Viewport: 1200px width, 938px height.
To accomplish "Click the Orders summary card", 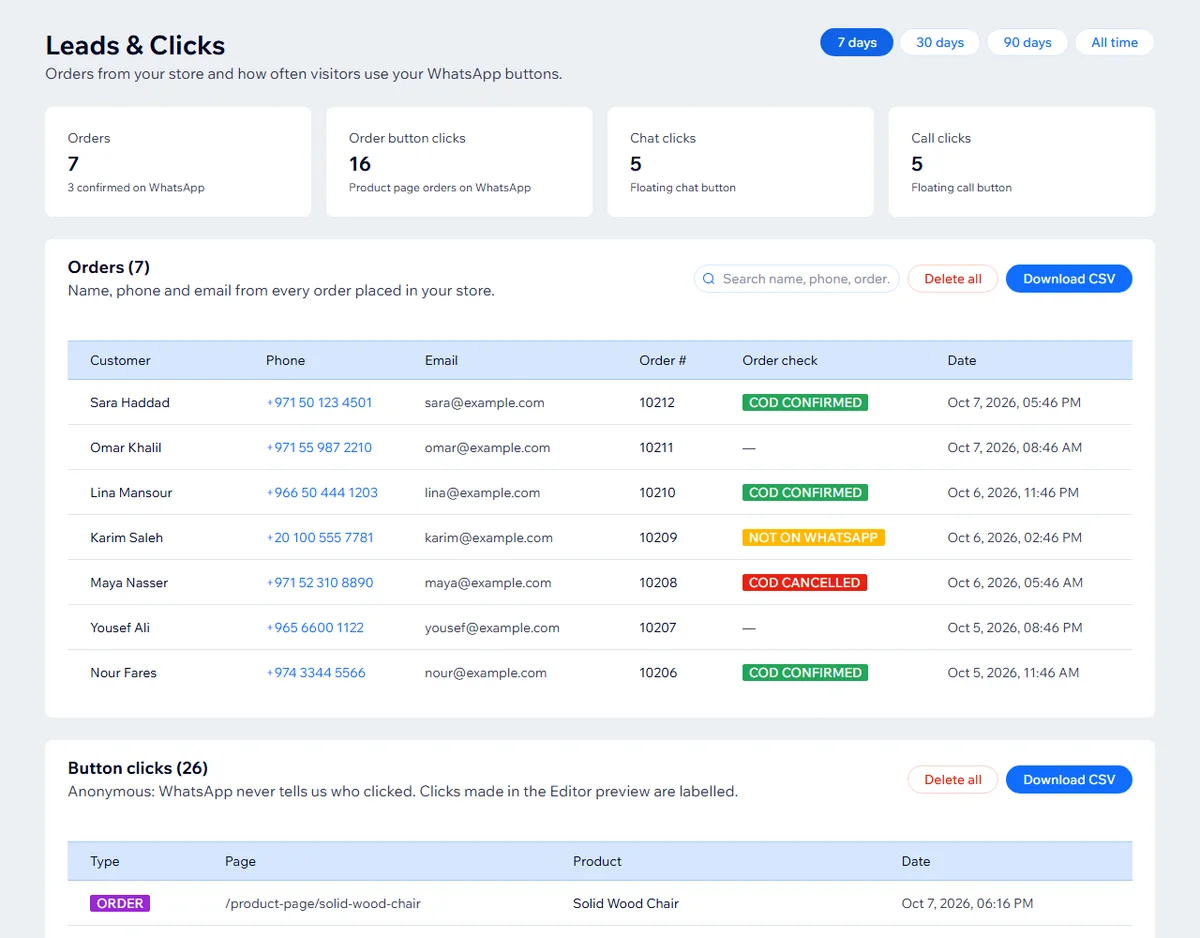I will pos(178,162).
